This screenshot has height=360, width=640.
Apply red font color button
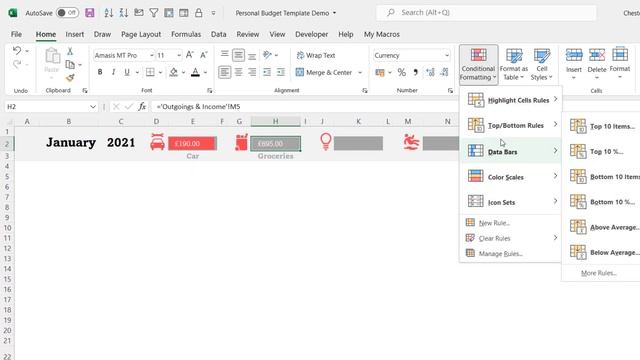click(x=196, y=72)
